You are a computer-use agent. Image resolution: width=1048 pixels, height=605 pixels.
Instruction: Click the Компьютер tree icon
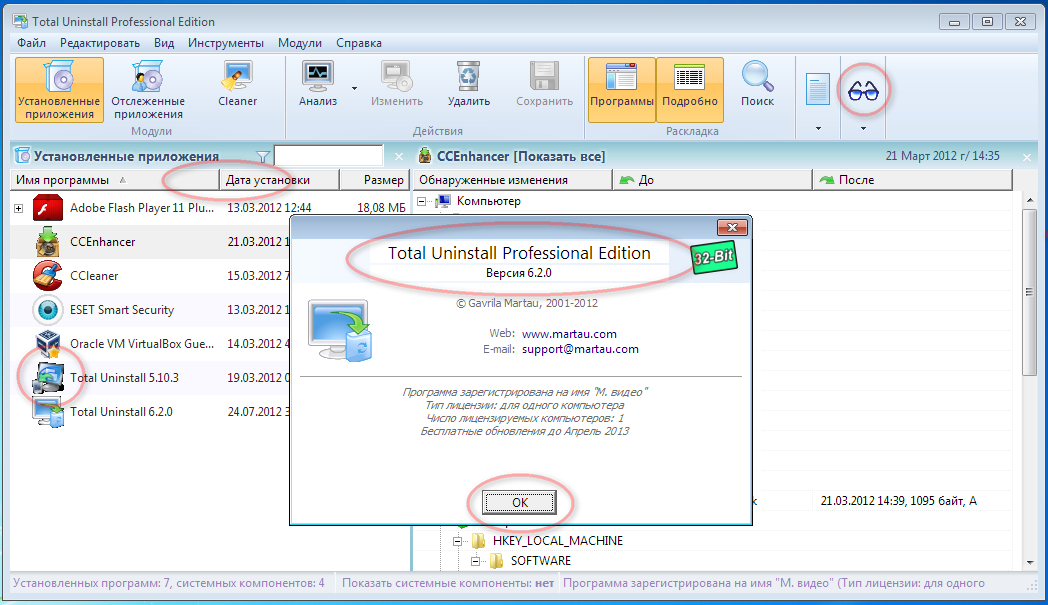442,201
